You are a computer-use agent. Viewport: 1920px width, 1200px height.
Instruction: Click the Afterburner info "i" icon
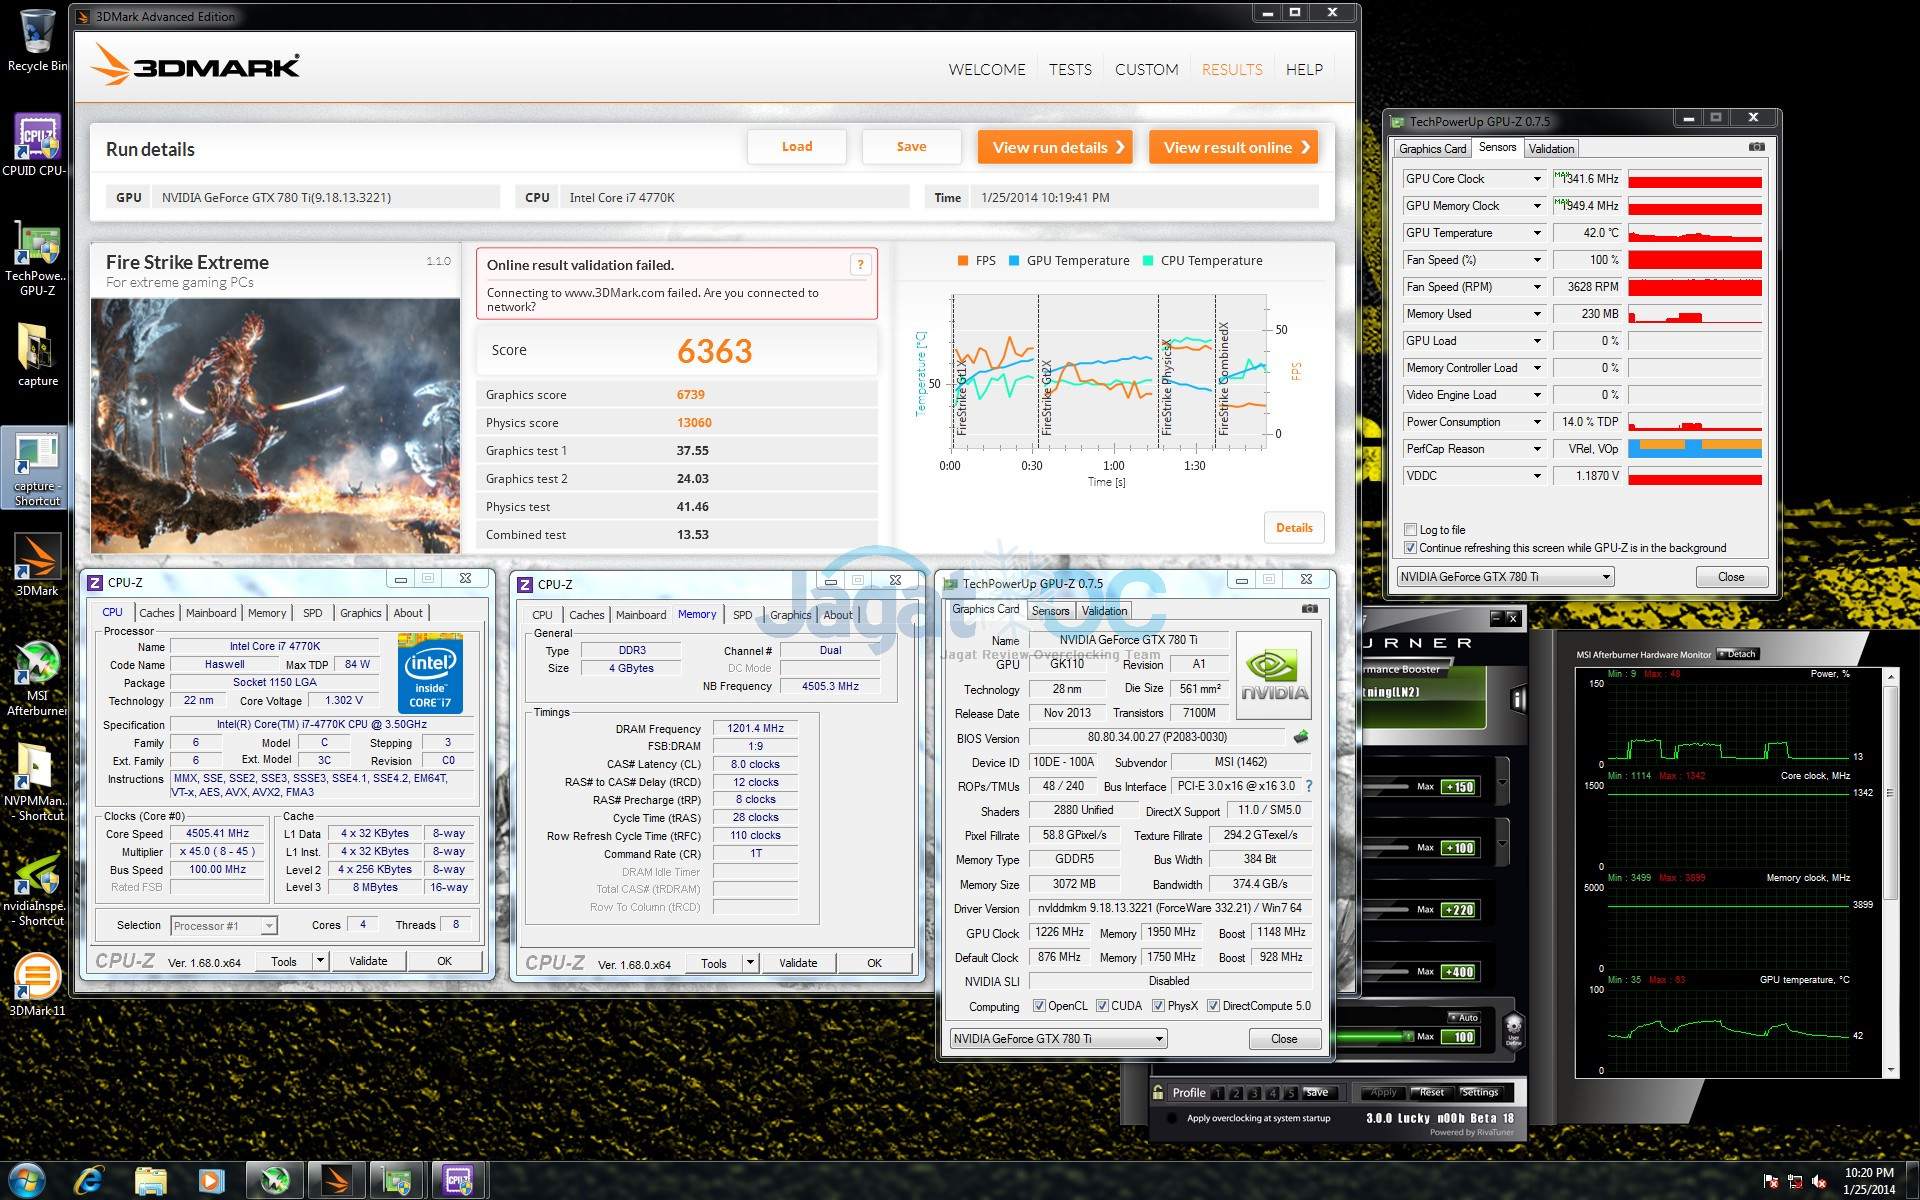pos(1518,700)
